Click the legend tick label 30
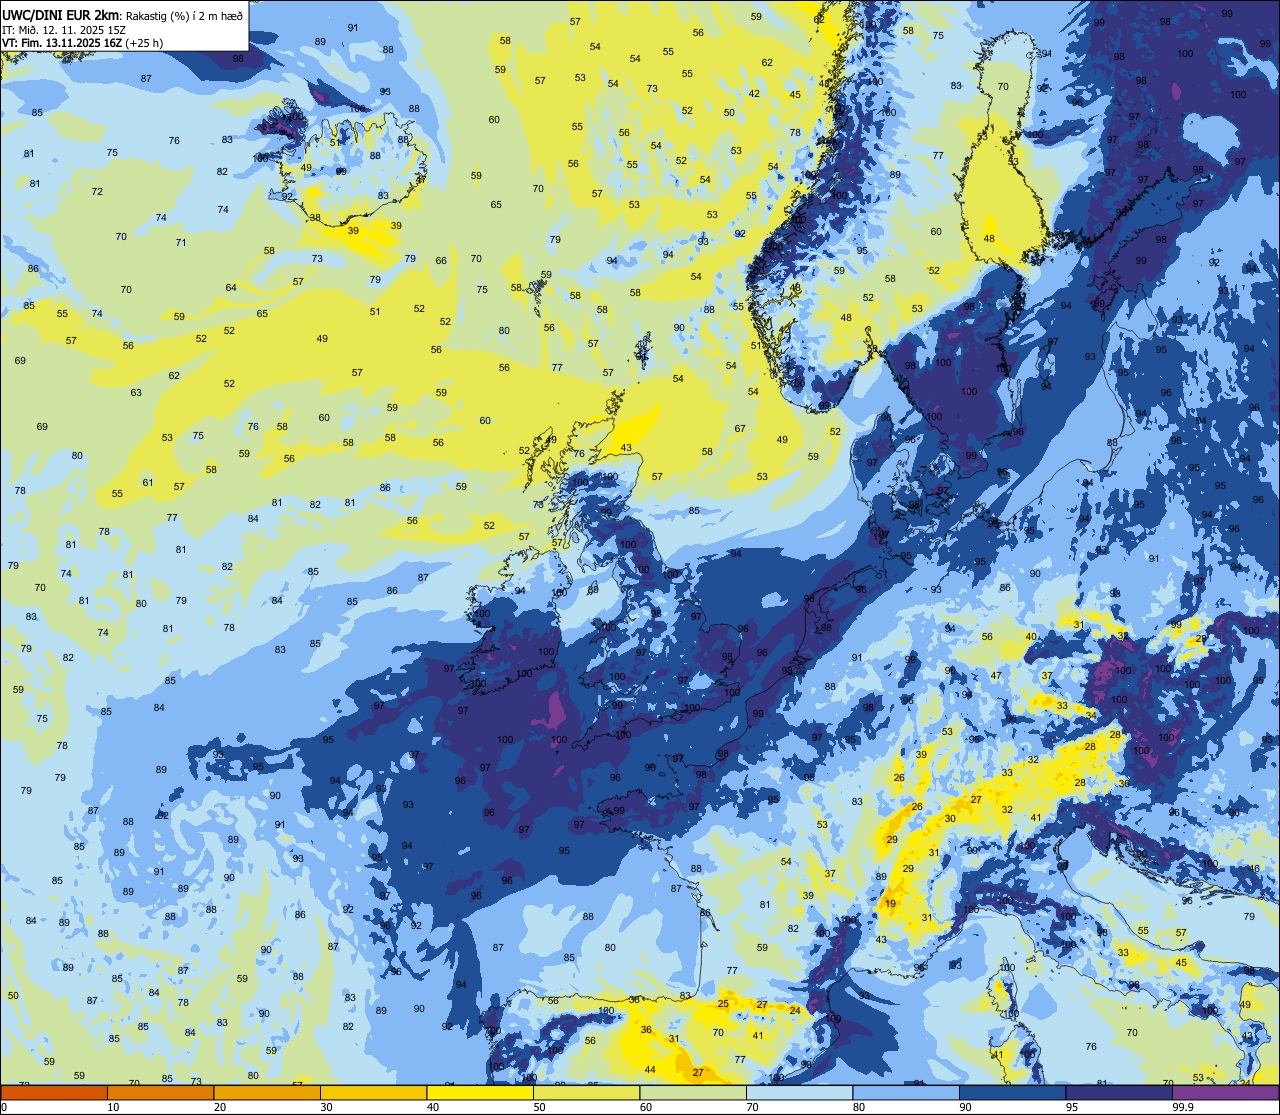The height and width of the screenshot is (1115, 1280). click(x=326, y=1107)
